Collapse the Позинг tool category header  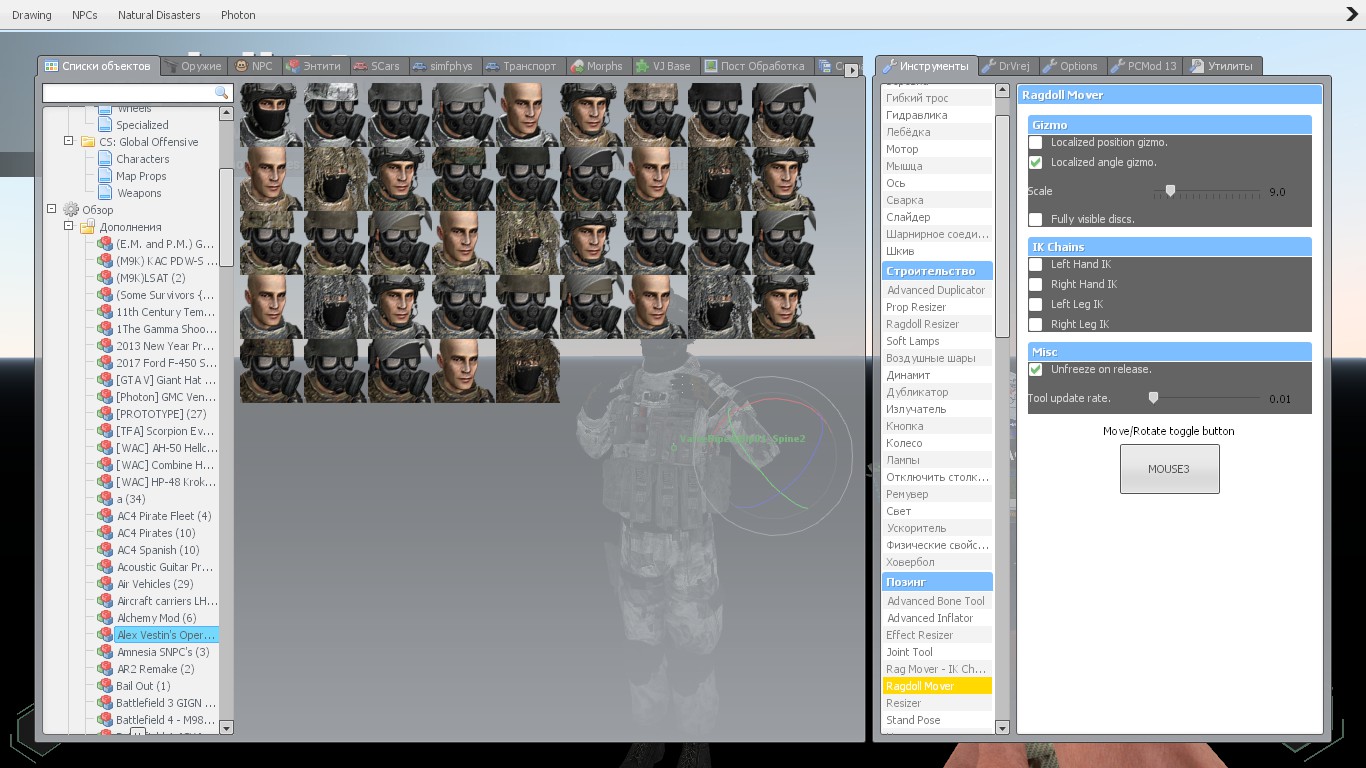point(937,582)
